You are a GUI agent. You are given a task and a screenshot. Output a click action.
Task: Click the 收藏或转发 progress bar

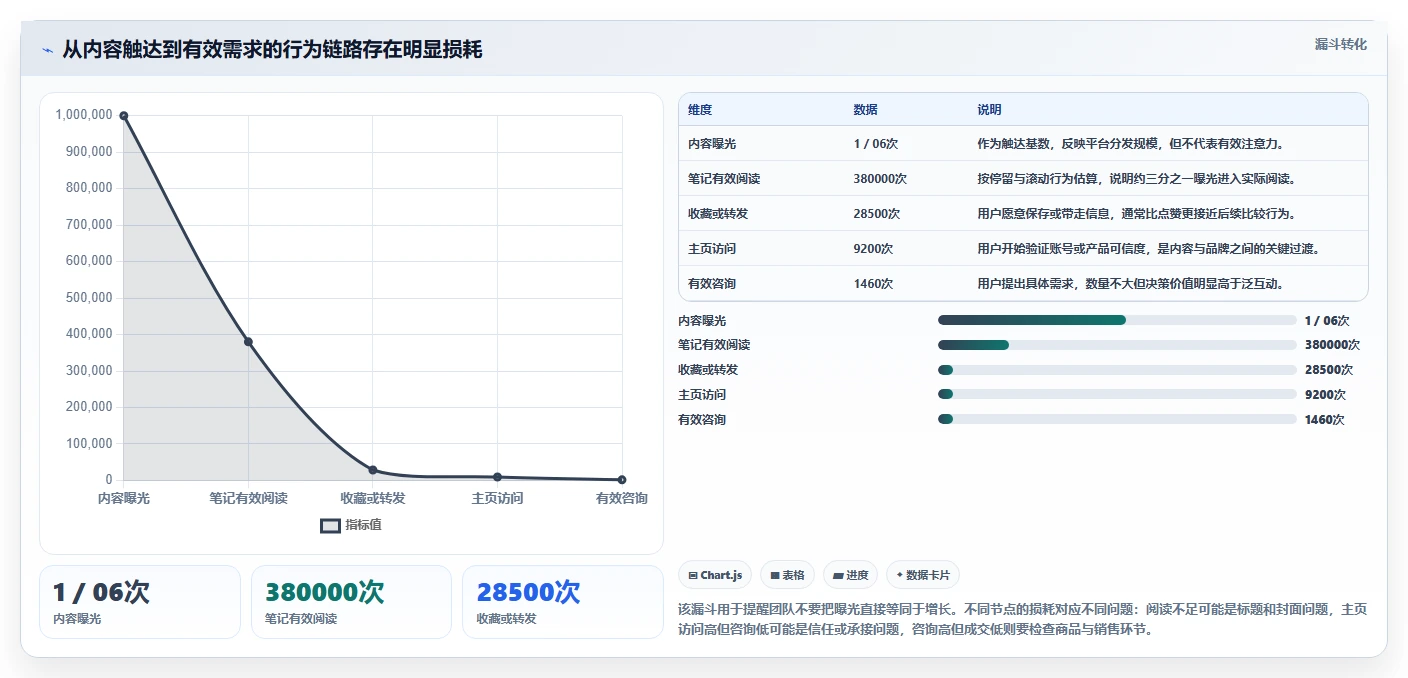tap(1117, 370)
